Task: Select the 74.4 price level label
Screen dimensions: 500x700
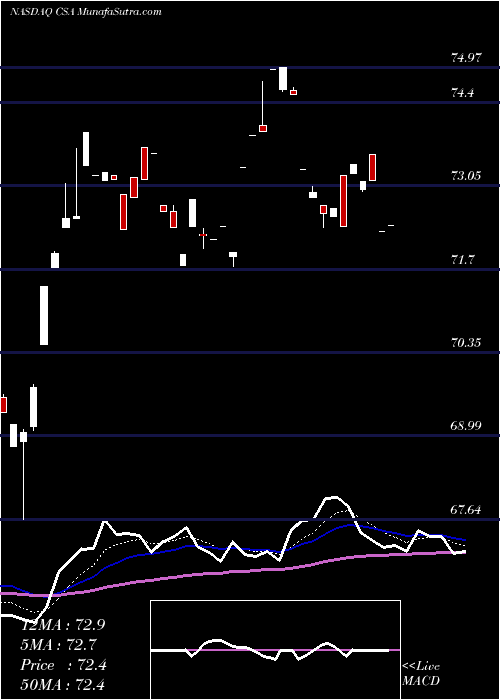Action: pos(463,93)
